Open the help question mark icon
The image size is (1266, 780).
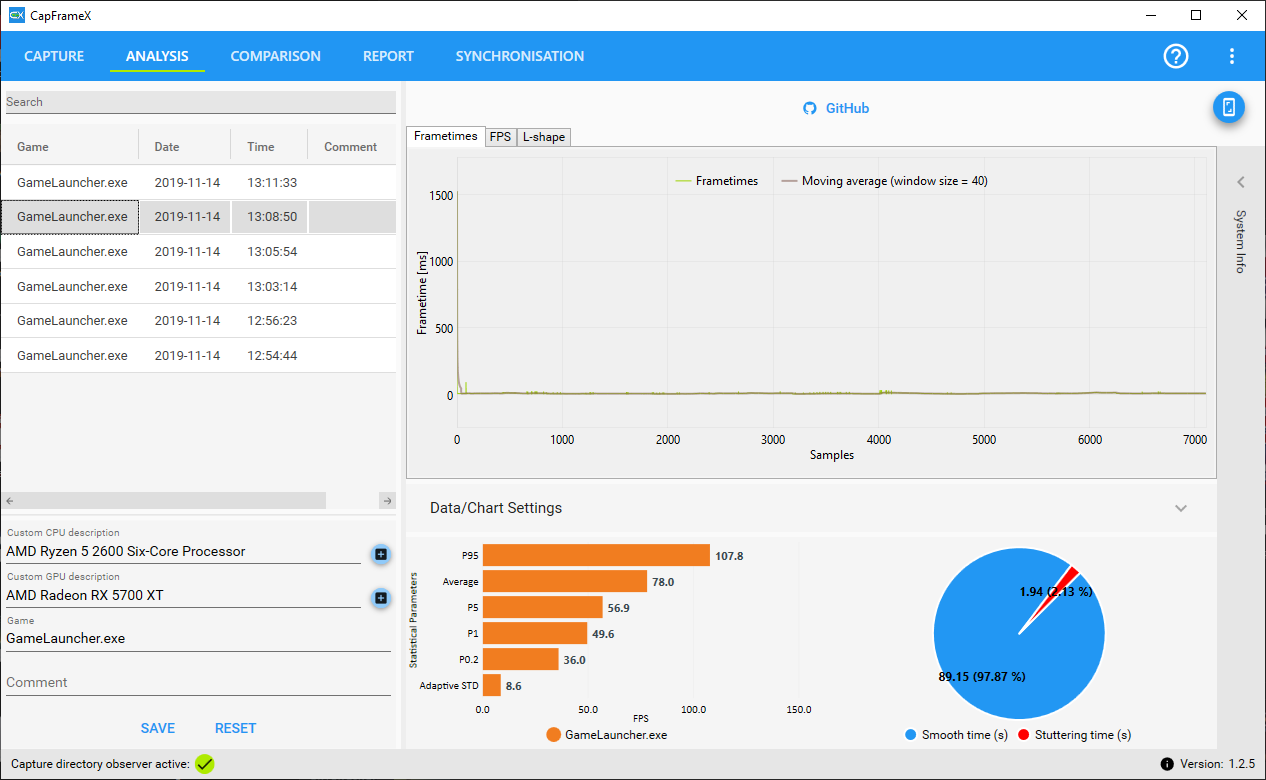coord(1176,56)
